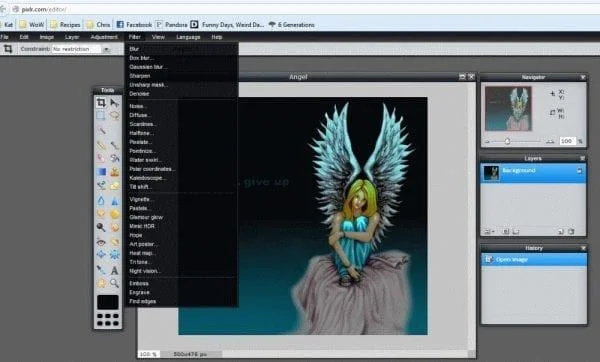This screenshot has height=362, width=600.
Task: Select the Colorpicker eyedropper tool
Action: coord(101,270)
